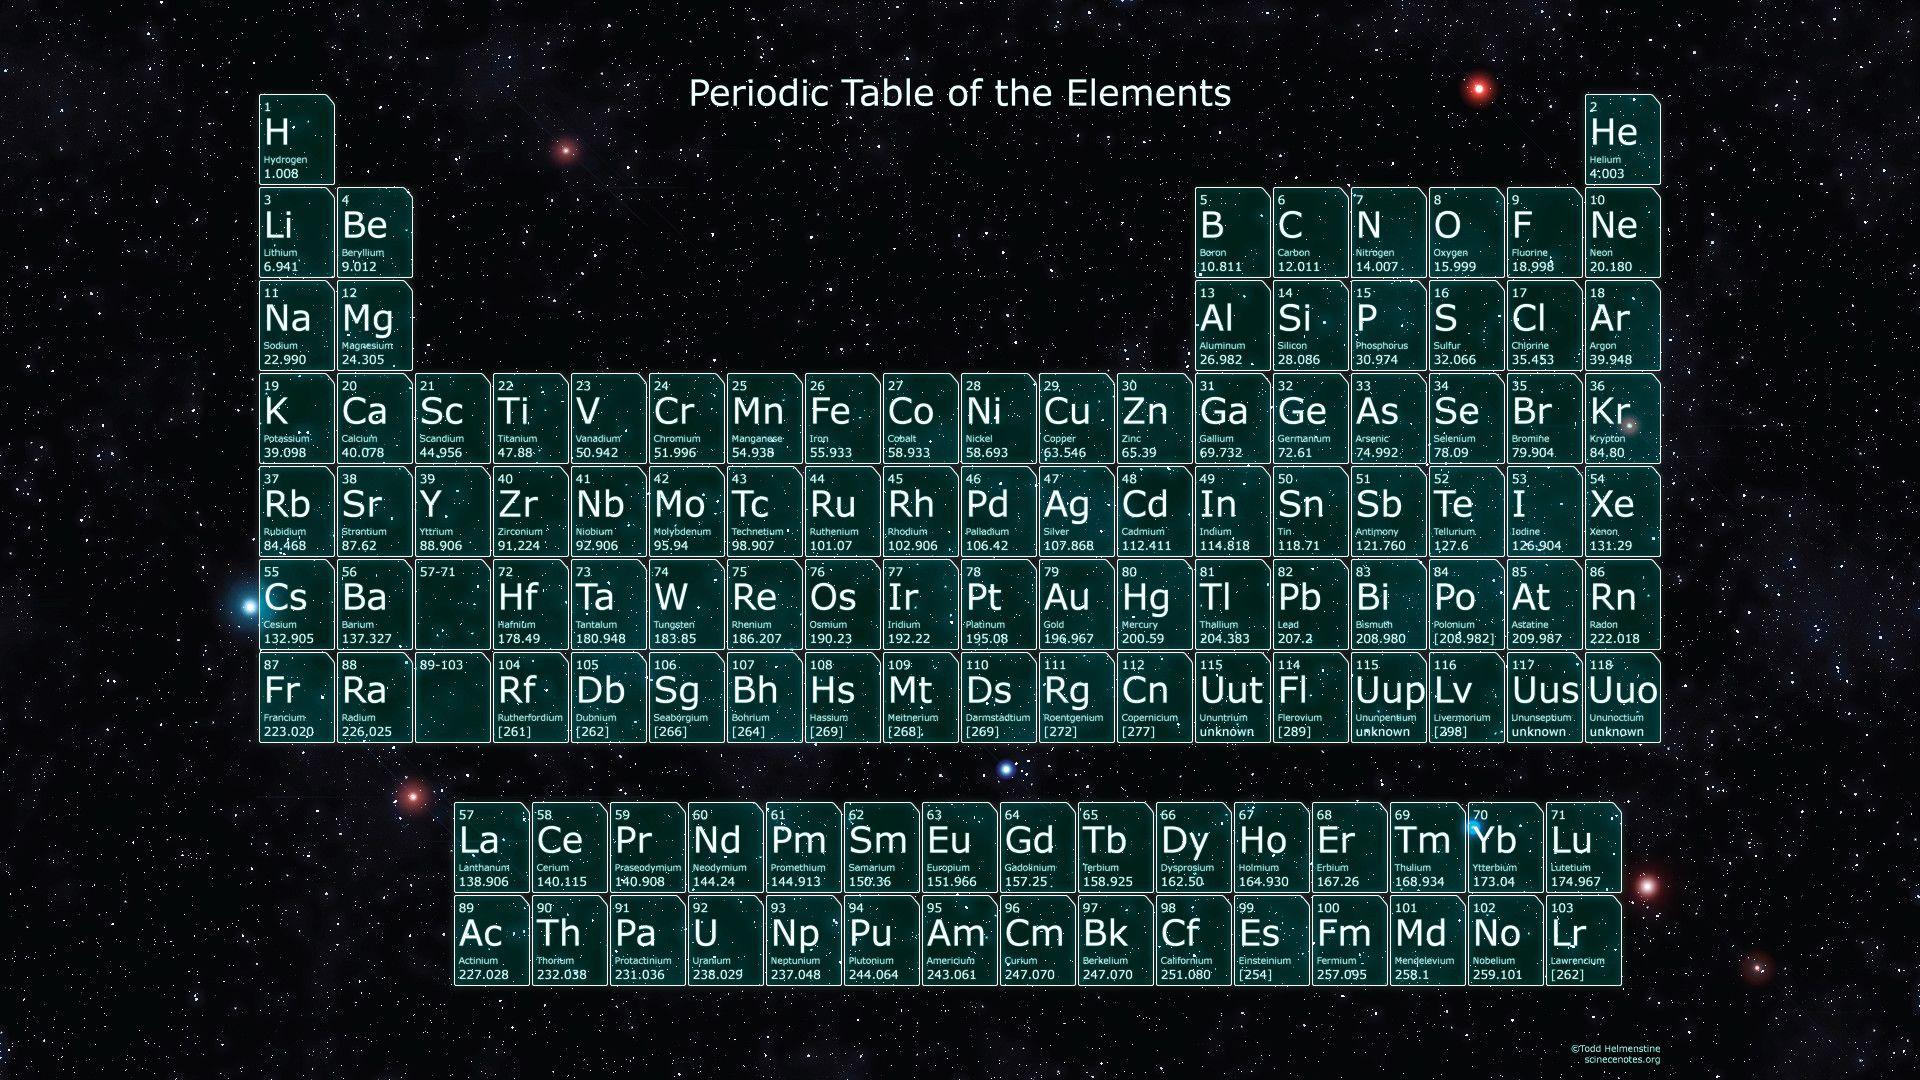
Task: Select the Hydrogen element tile
Action: (x=295, y=138)
